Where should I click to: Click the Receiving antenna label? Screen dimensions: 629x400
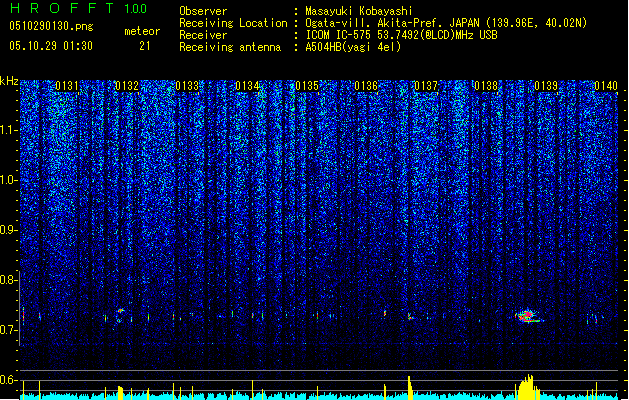click(230, 47)
